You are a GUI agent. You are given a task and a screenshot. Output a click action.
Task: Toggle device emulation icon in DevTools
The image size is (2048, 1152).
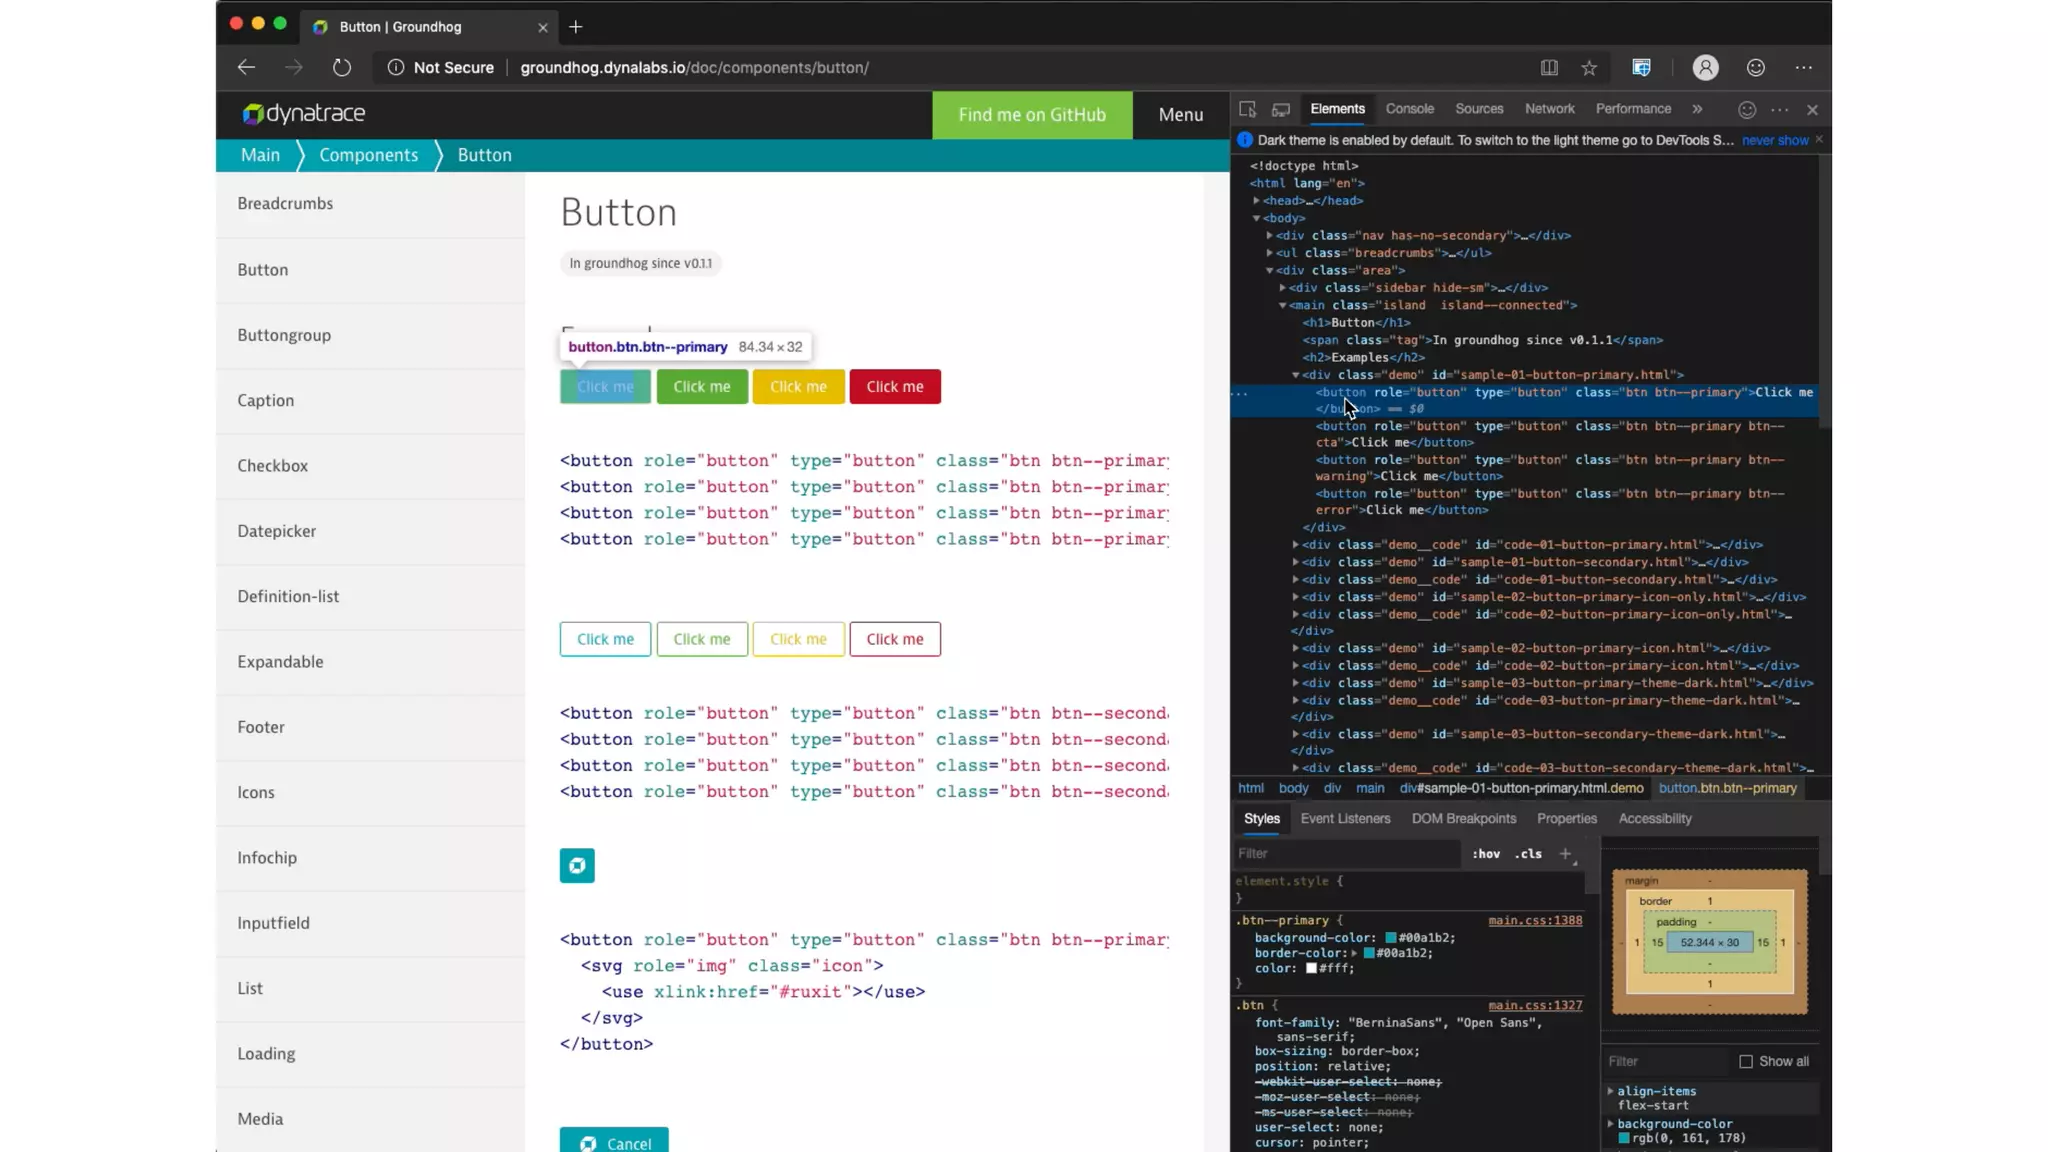[1281, 109]
